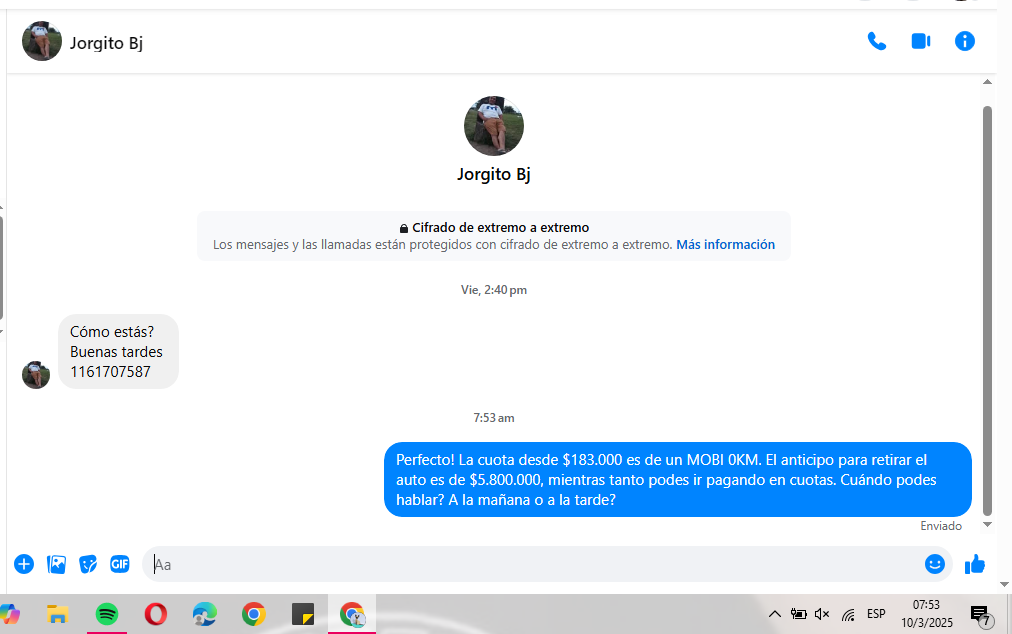Start a voice call with Jorgito Bj
Screen dimensions: 1012x634
tap(877, 42)
